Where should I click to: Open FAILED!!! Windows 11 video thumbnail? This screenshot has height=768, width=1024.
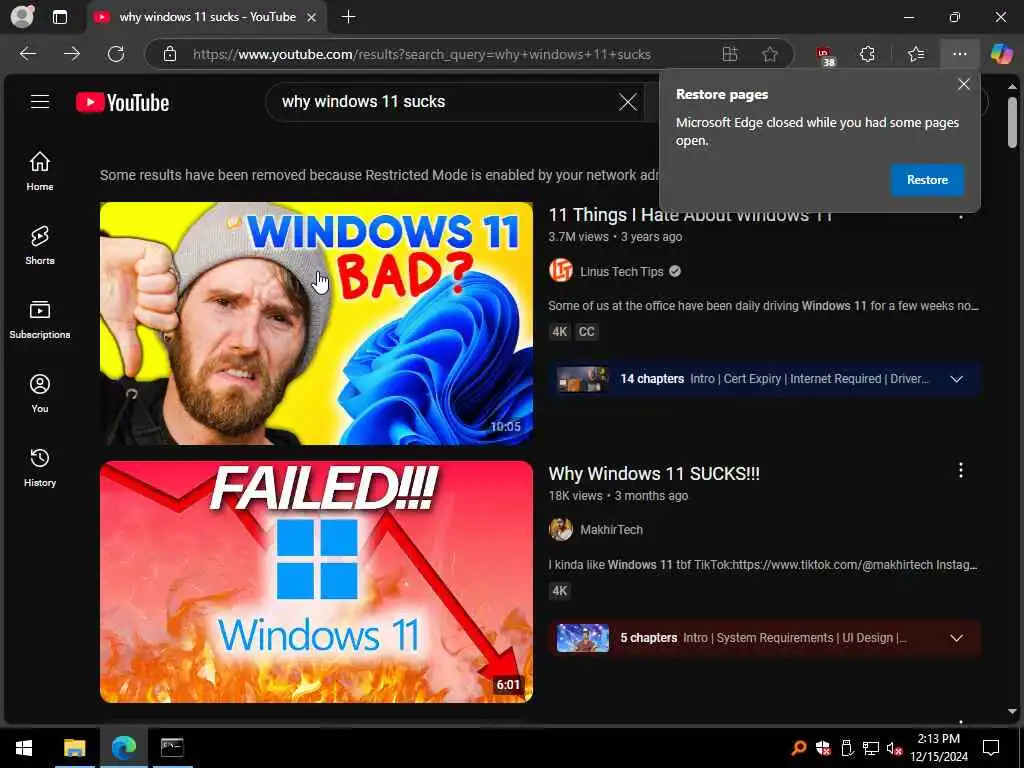[316, 582]
